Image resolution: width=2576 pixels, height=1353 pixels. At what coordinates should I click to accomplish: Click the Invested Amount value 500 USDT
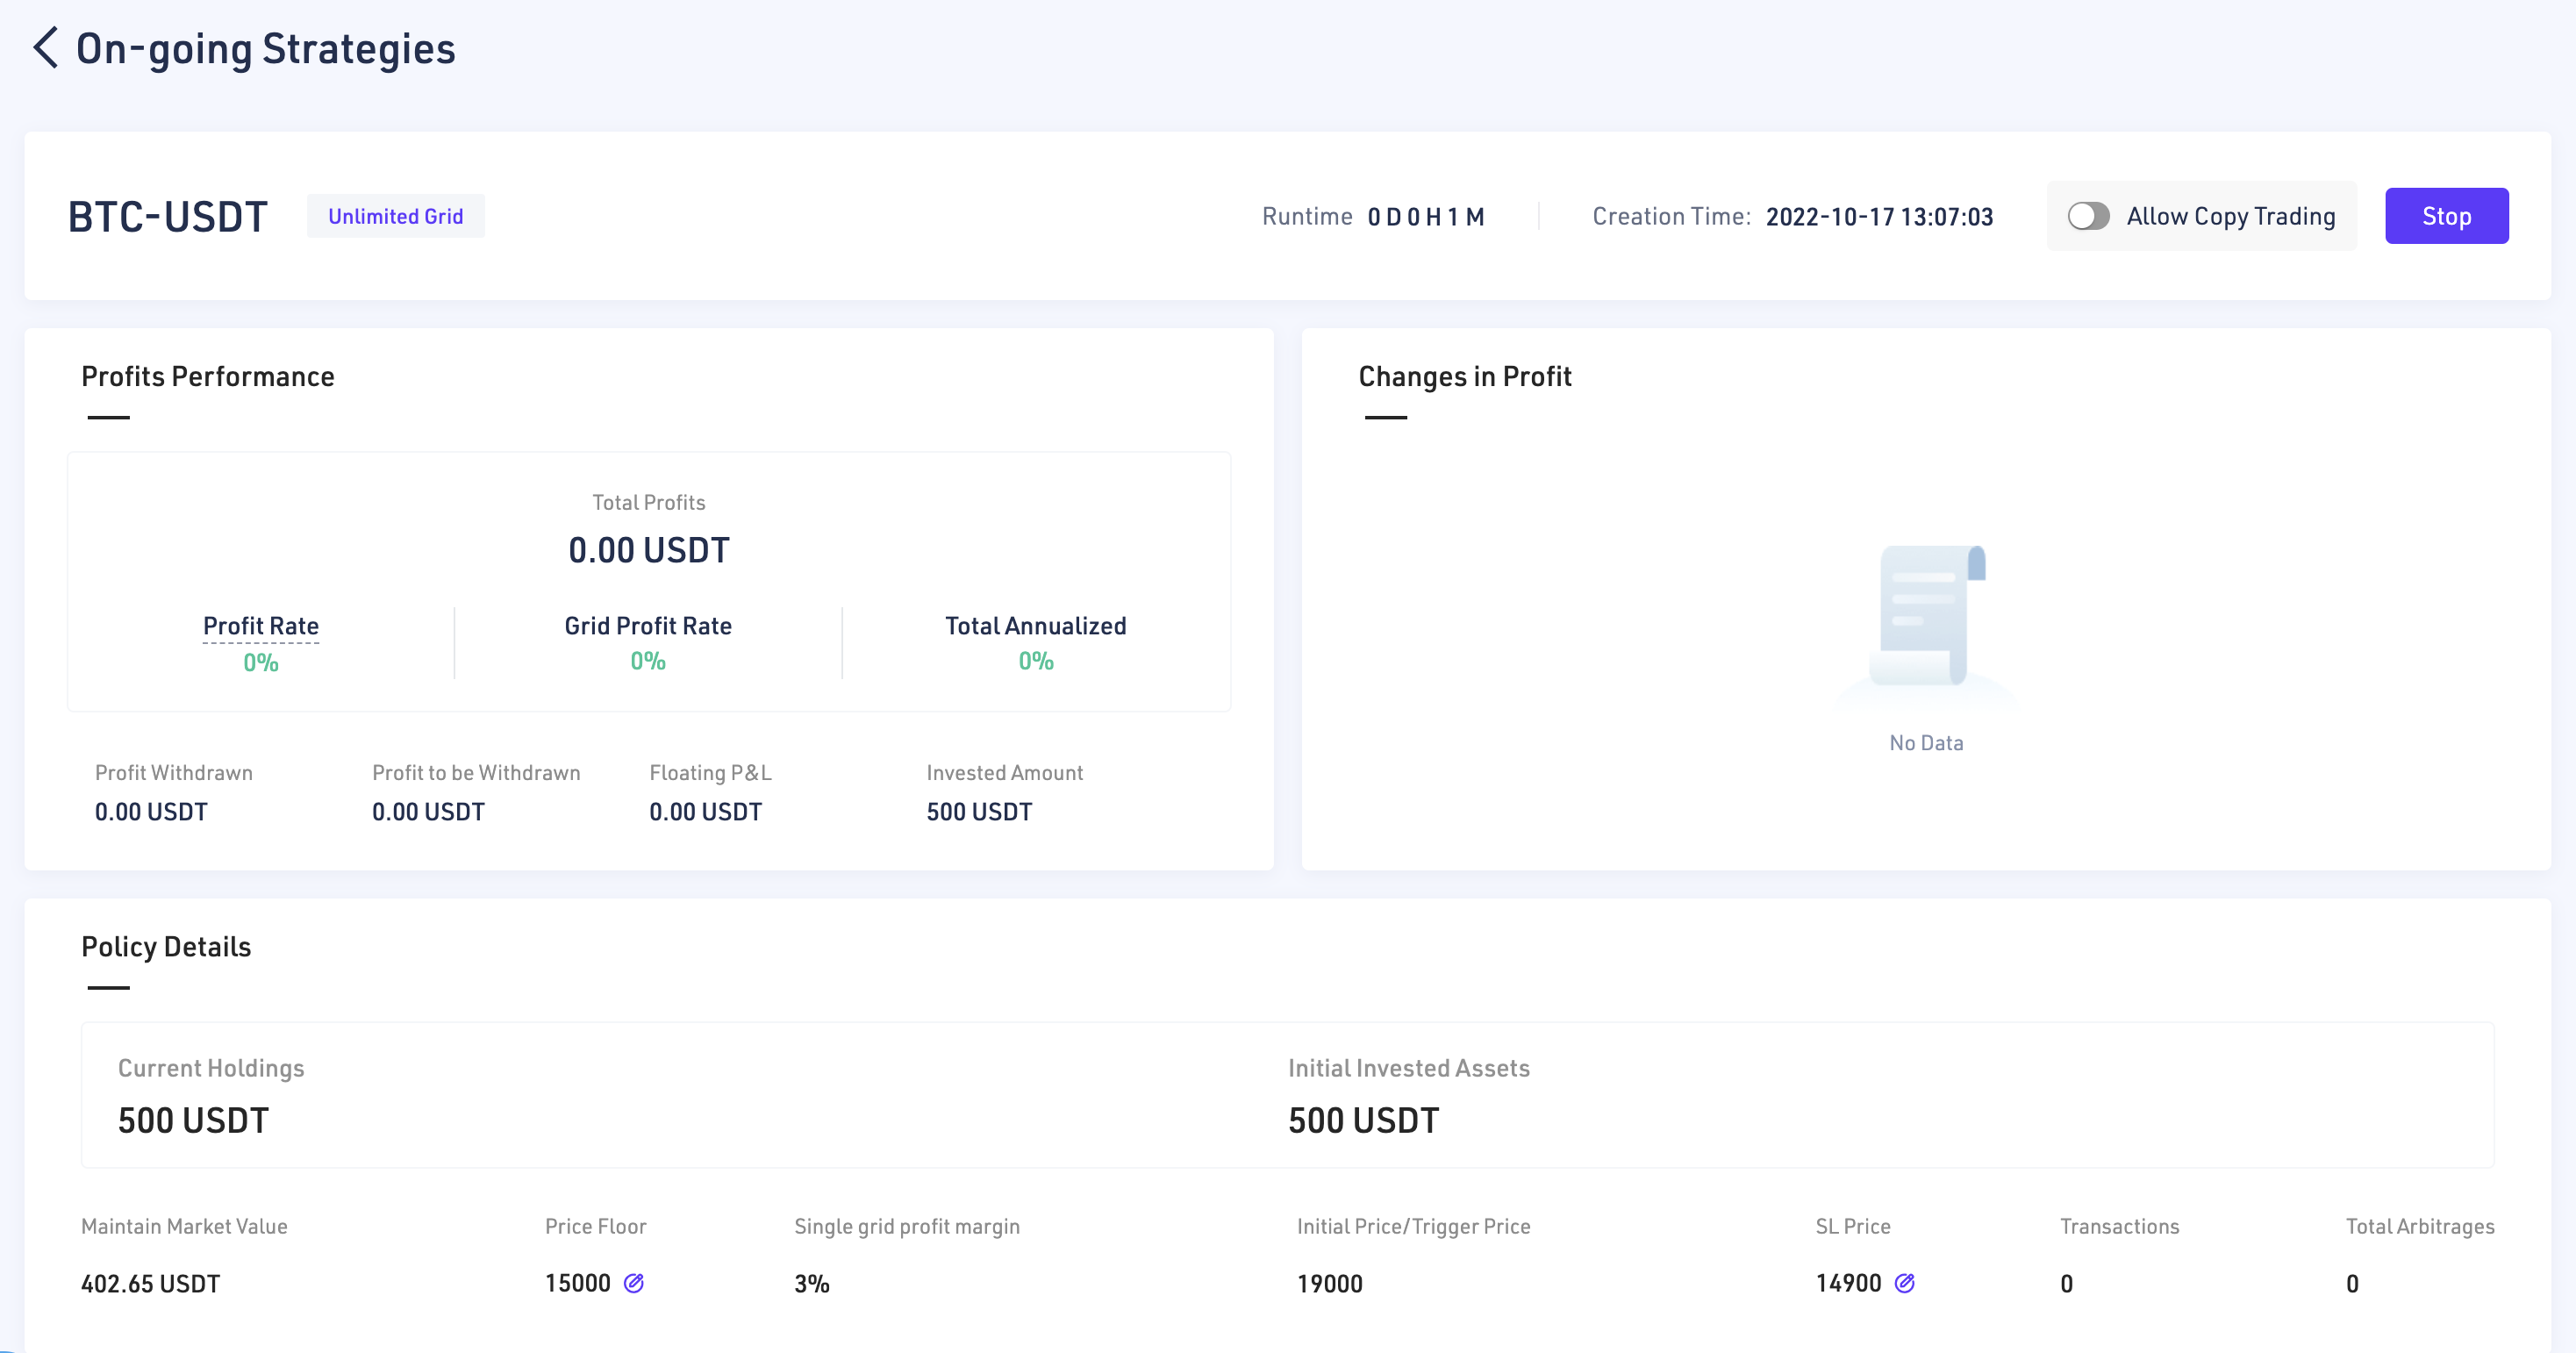coord(980,812)
